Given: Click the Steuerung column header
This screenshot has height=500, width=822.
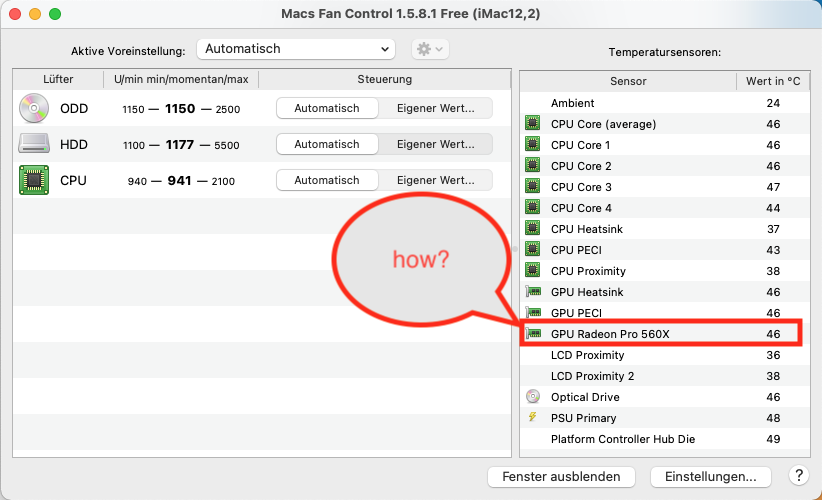Looking at the screenshot, I should (x=385, y=79).
